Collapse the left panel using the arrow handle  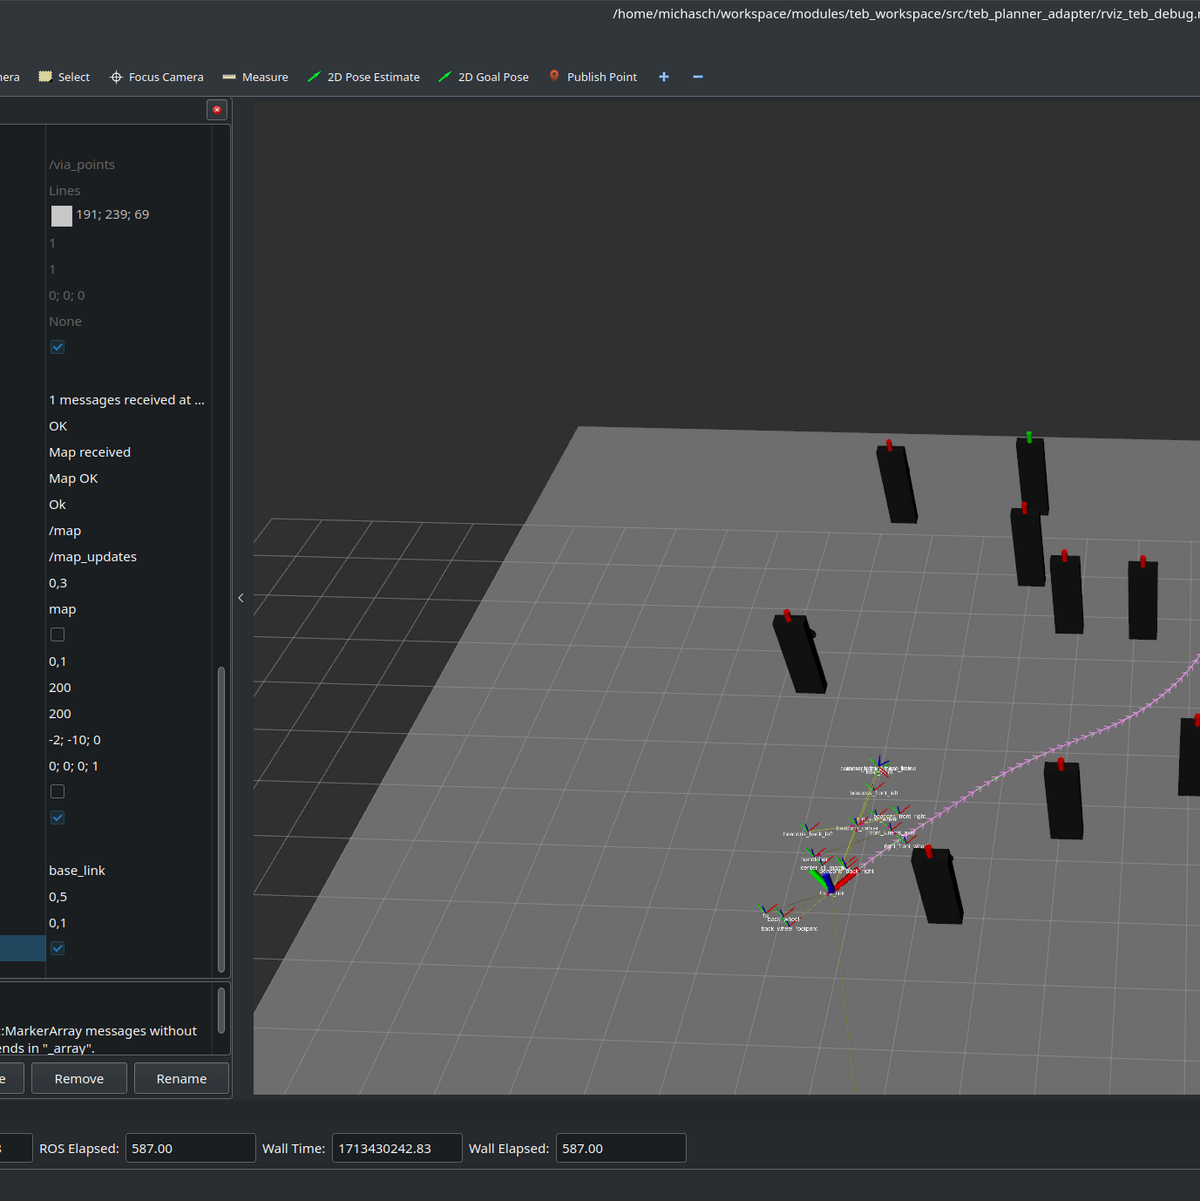coord(241,598)
